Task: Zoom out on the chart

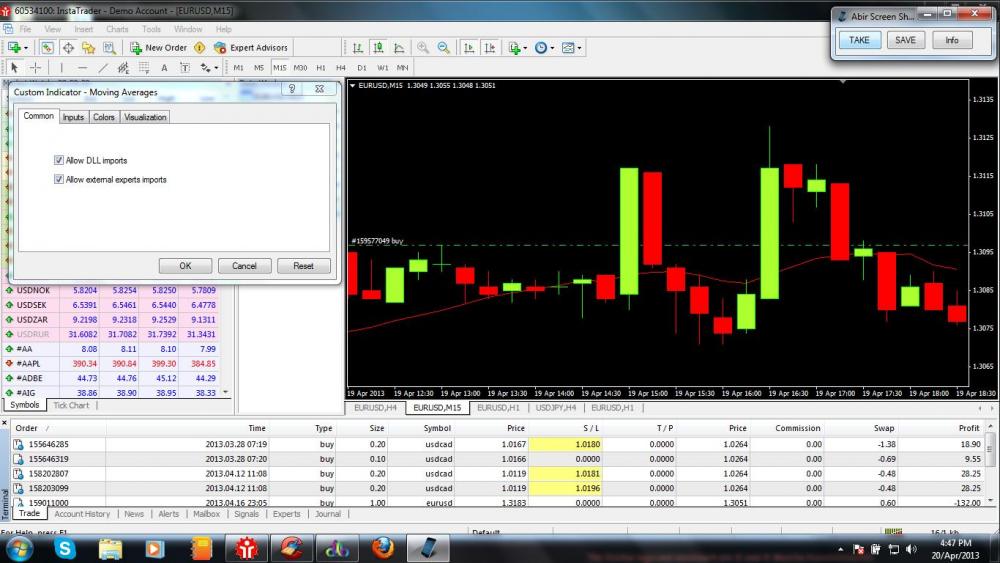Action: 444,48
